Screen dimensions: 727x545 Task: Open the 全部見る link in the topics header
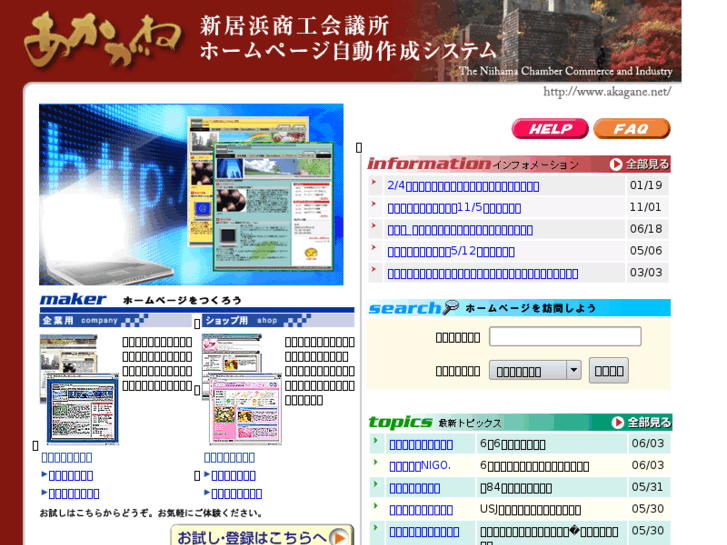[x=649, y=423]
